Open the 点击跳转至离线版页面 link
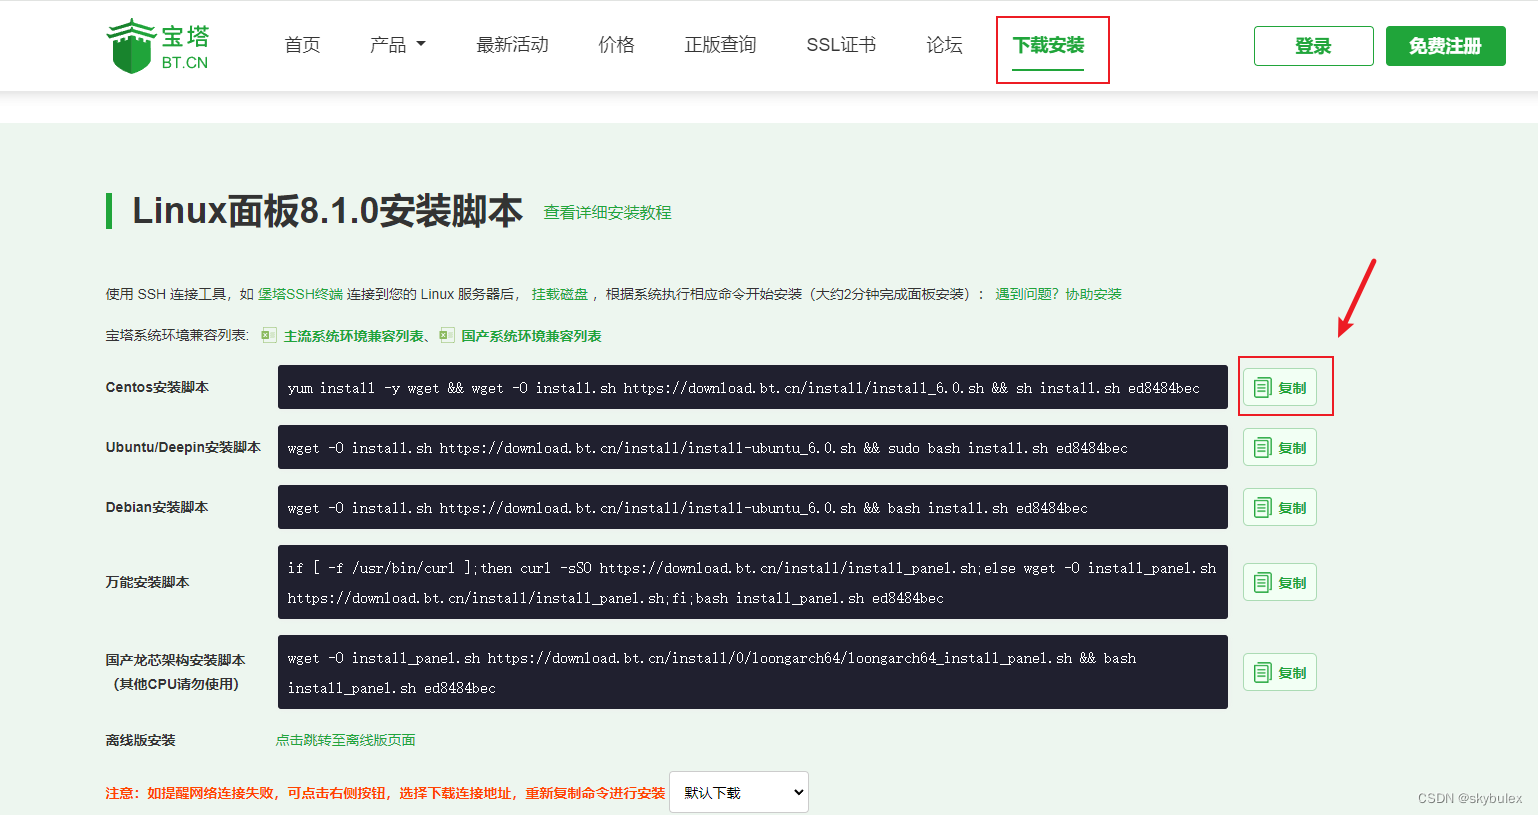 (x=345, y=740)
